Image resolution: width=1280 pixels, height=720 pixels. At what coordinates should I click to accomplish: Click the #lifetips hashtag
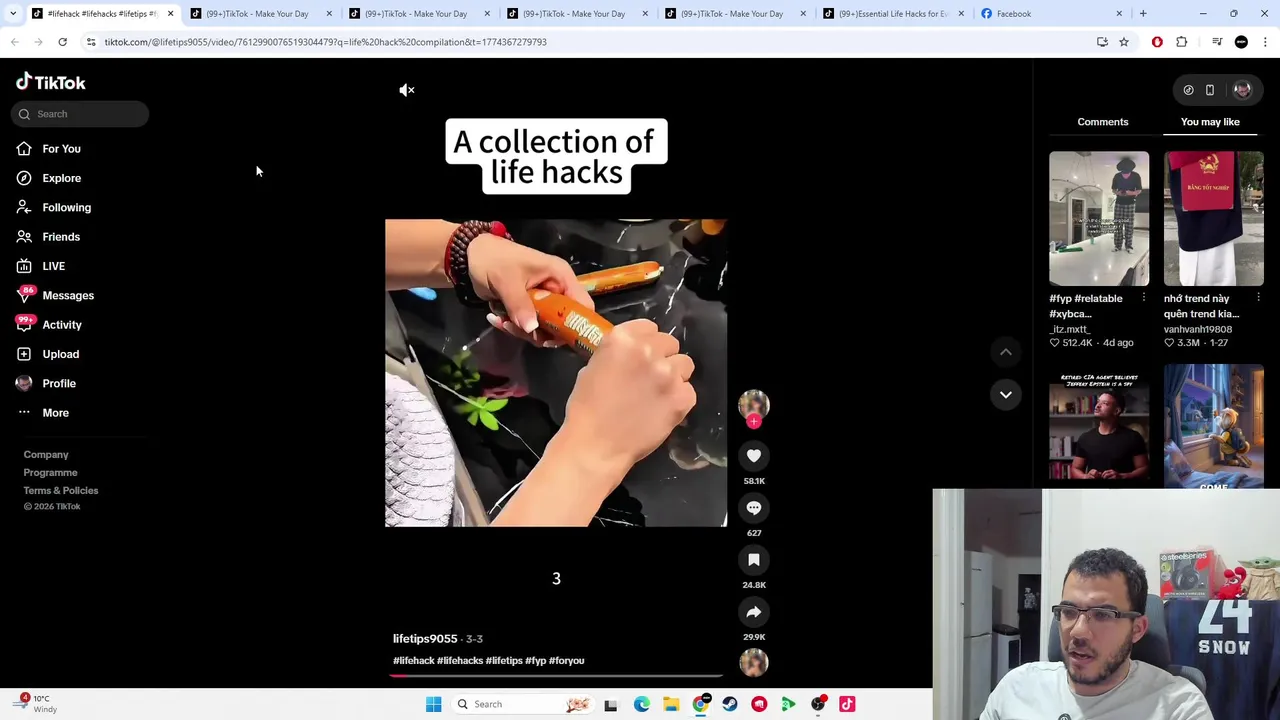click(504, 661)
